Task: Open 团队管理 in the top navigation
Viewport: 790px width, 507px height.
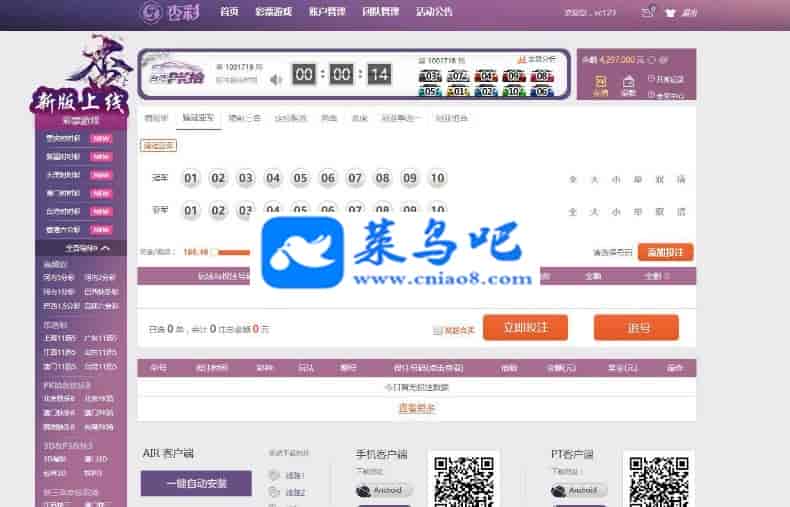Action: click(380, 12)
